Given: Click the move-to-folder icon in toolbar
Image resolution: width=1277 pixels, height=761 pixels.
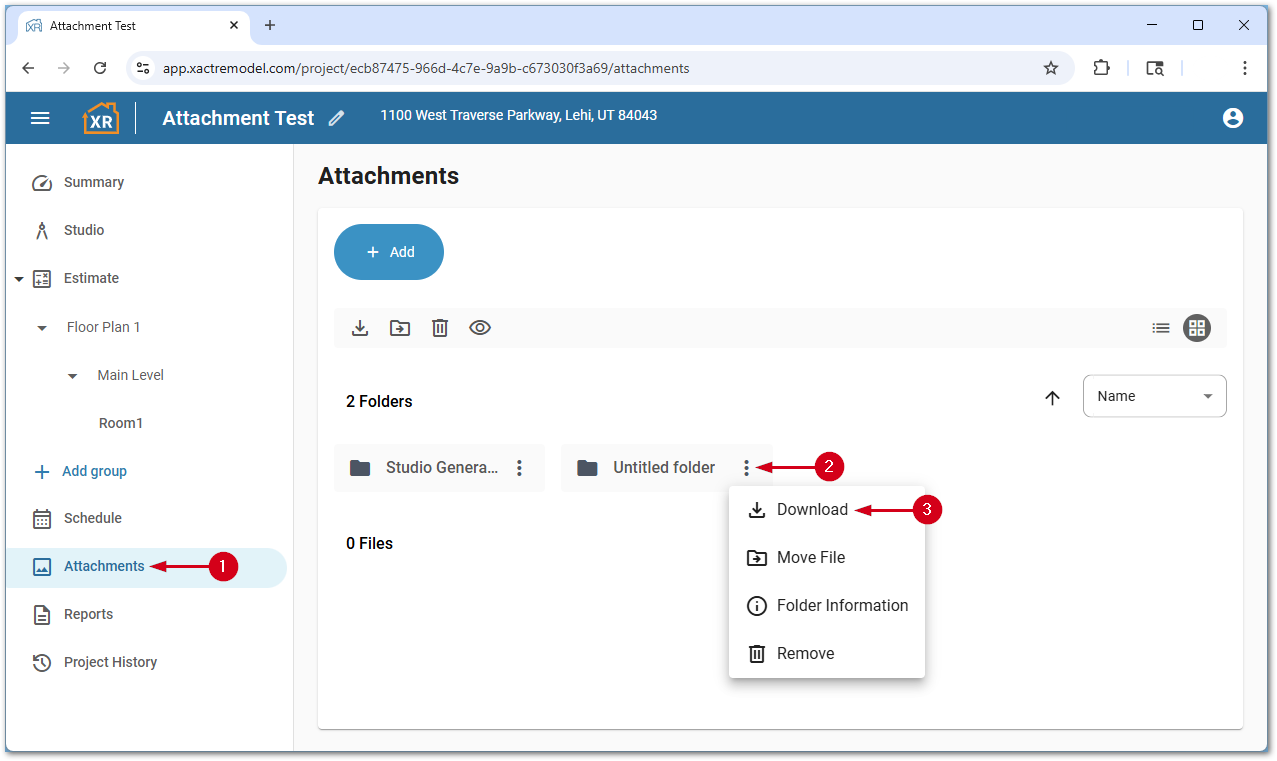Looking at the screenshot, I should pyautogui.click(x=400, y=328).
